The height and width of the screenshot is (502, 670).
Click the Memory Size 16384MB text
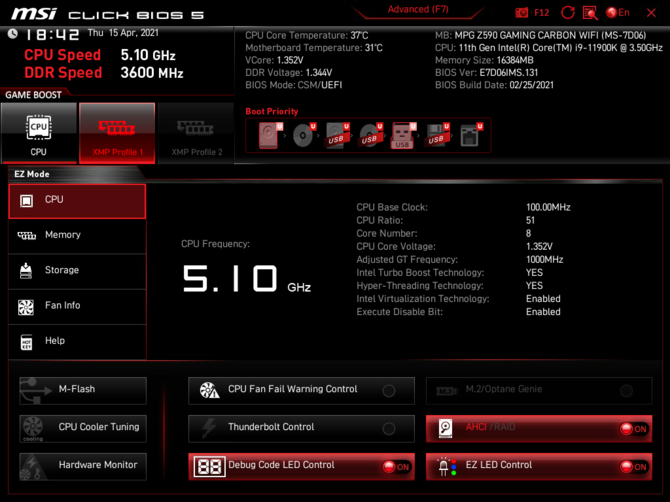click(484, 60)
